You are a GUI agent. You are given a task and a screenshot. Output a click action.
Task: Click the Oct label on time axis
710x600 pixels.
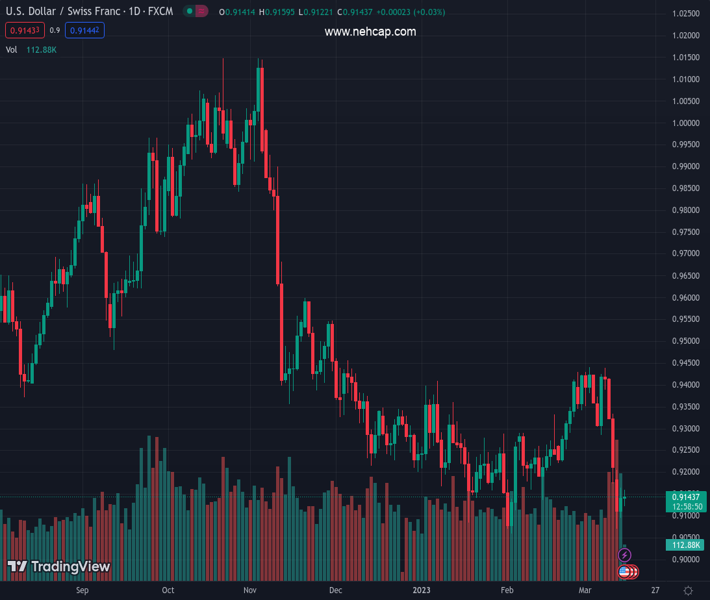tap(167, 591)
